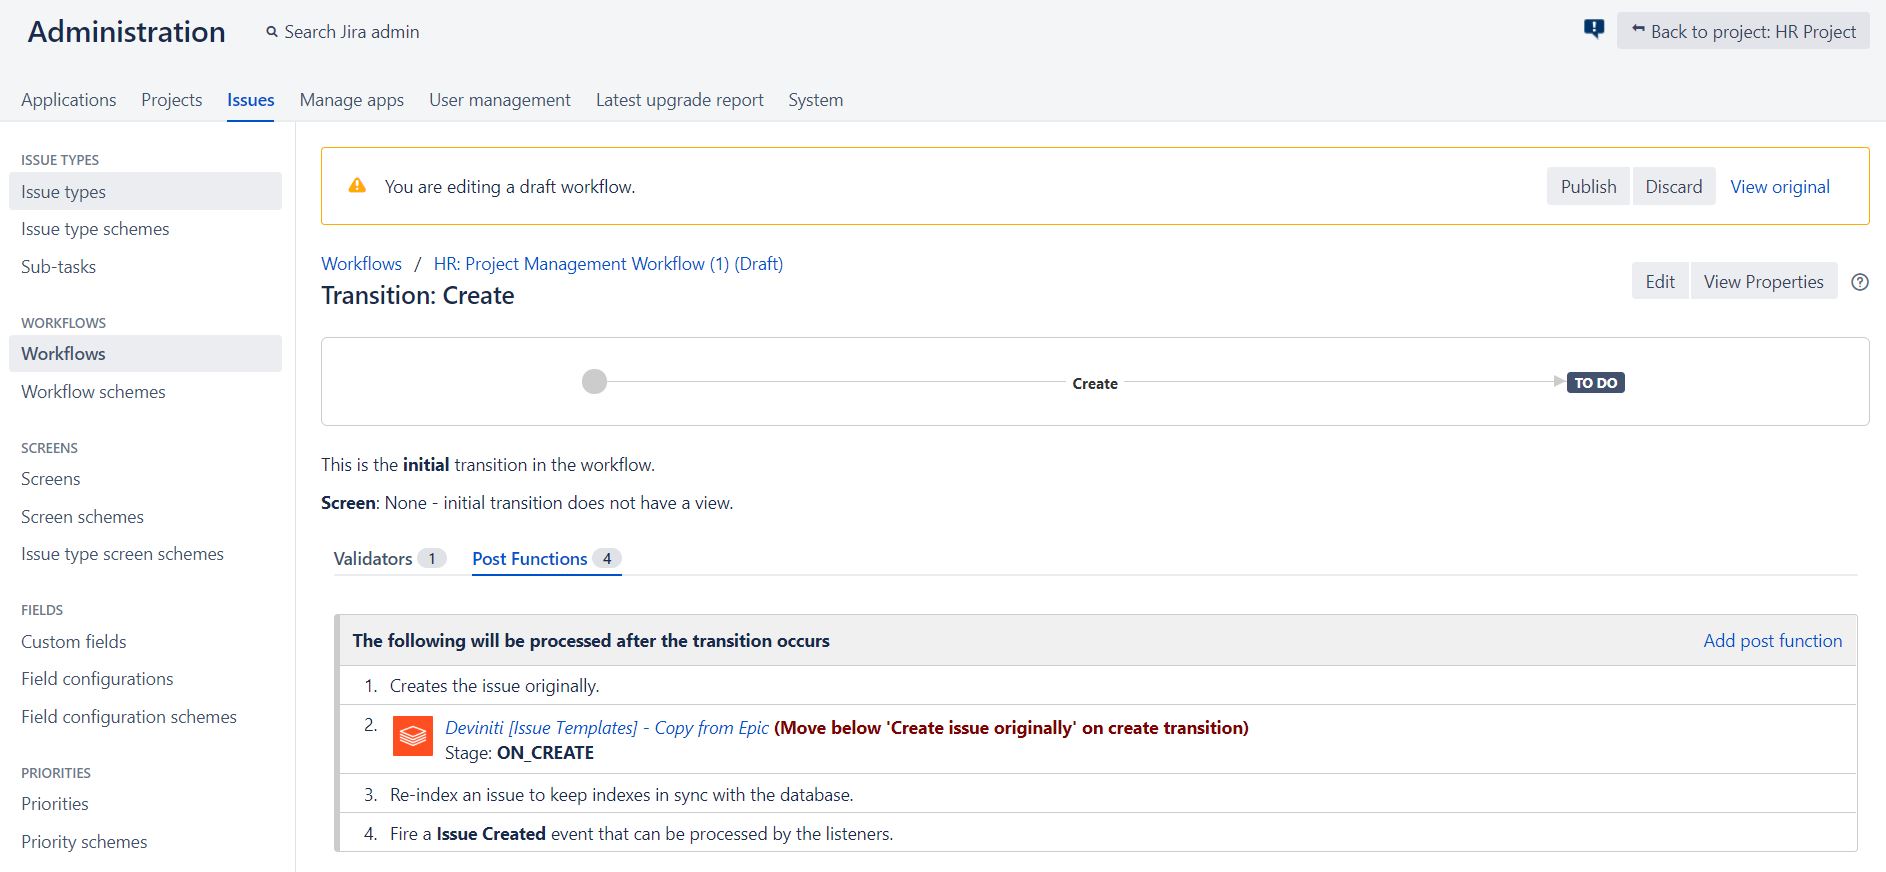
Task: Click the search magnifier icon
Action: [272, 32]
